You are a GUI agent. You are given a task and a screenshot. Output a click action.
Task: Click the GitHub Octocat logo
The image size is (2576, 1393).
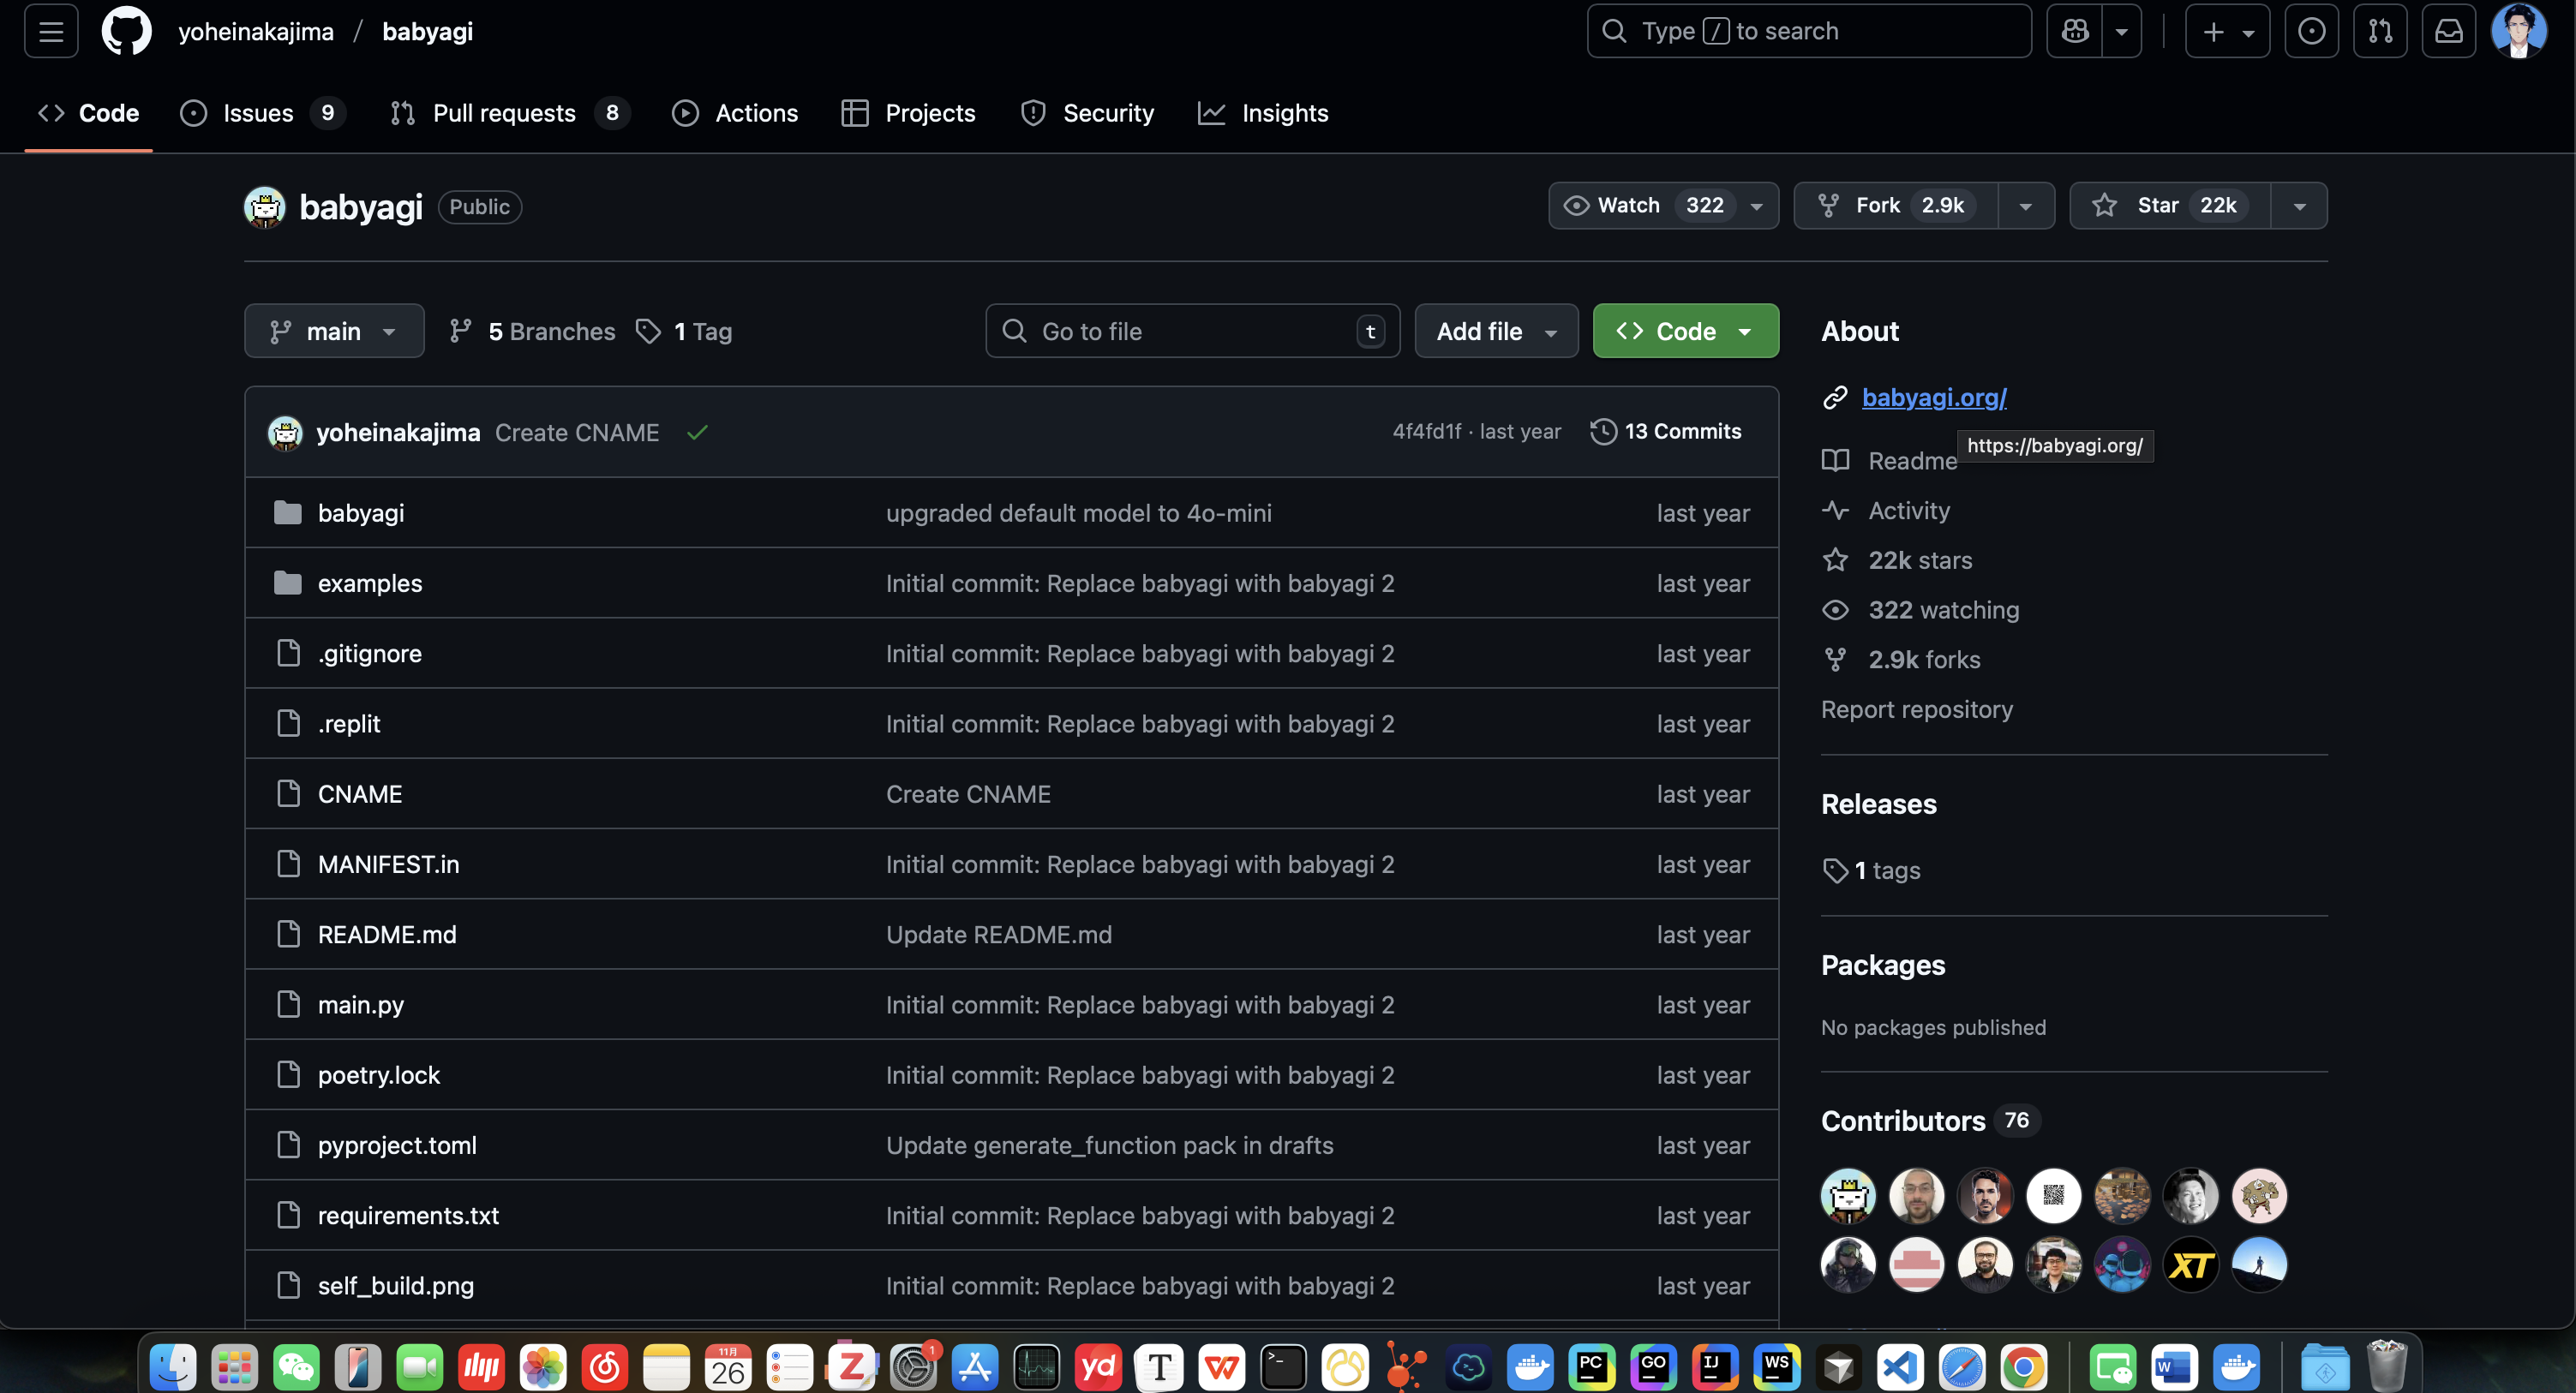tap(126, 31)
